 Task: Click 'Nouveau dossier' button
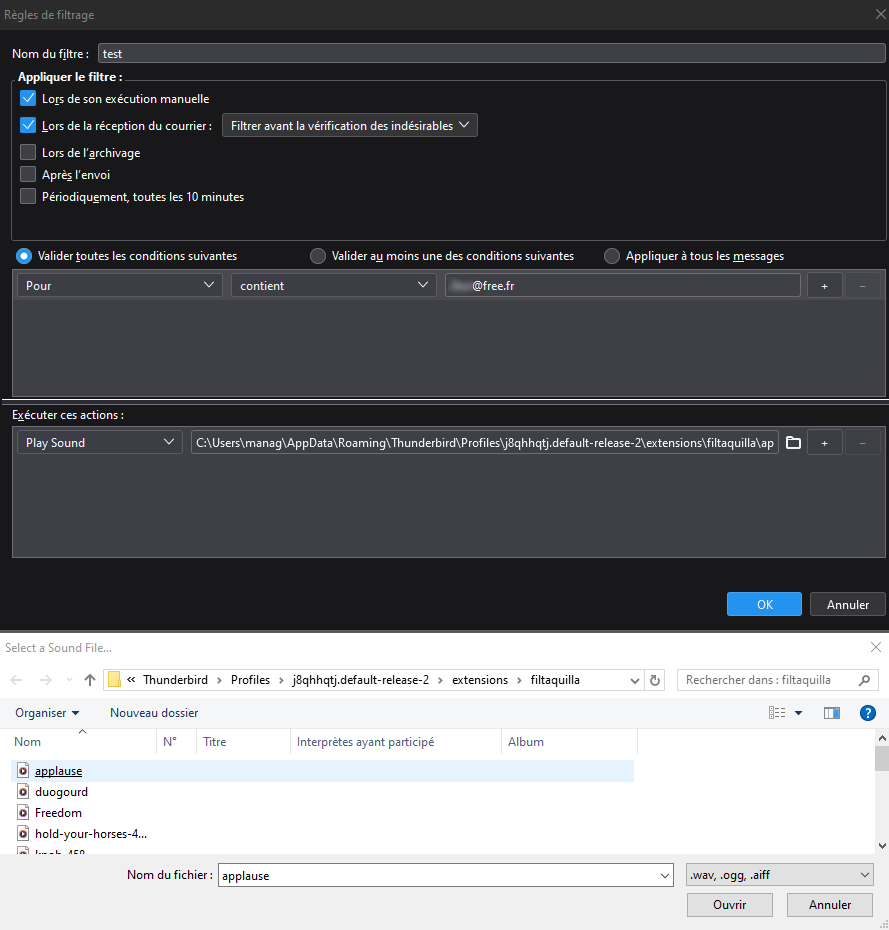click(154, 712)
